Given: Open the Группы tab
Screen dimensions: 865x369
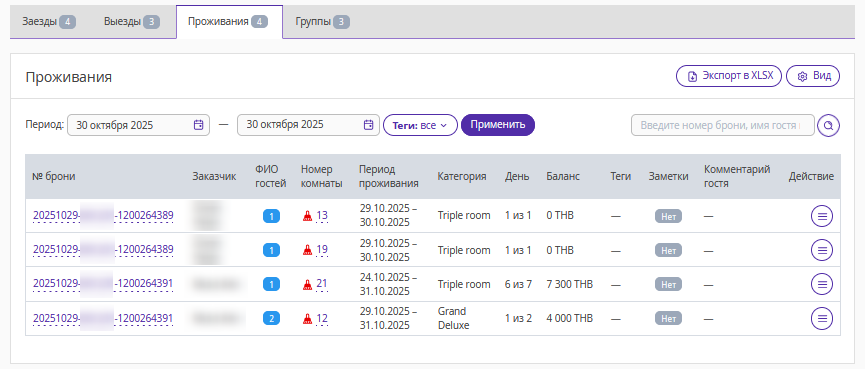Looking at the screenshot, I should pyautogui.click(x=322, y=22).
